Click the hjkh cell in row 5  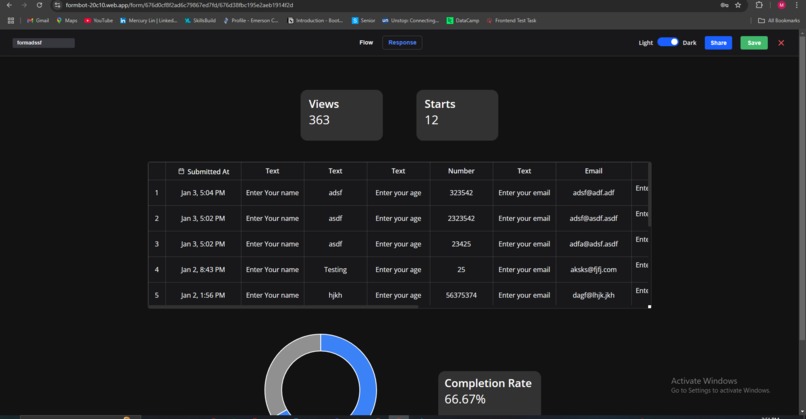tap(335, 295)
